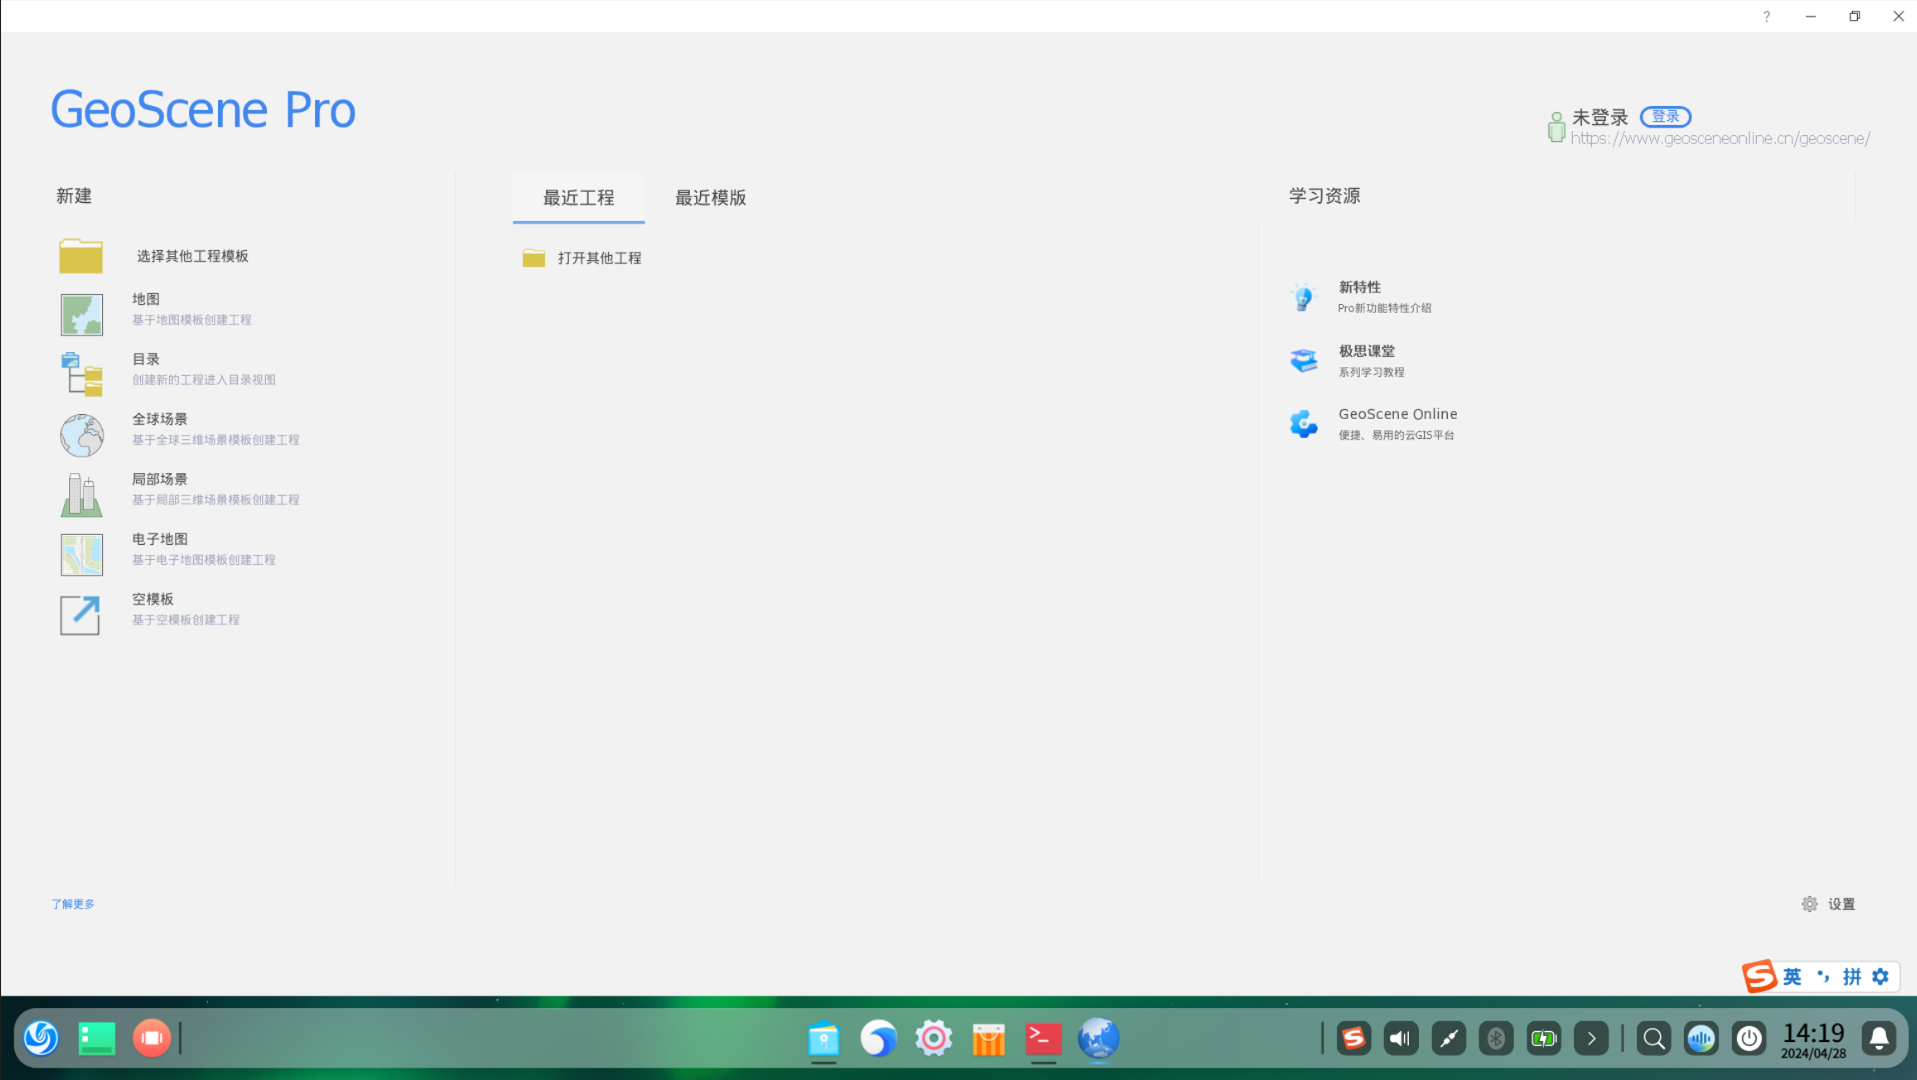Click the battery tray icon
1917x1080 pixels.
(1544, 1039)
